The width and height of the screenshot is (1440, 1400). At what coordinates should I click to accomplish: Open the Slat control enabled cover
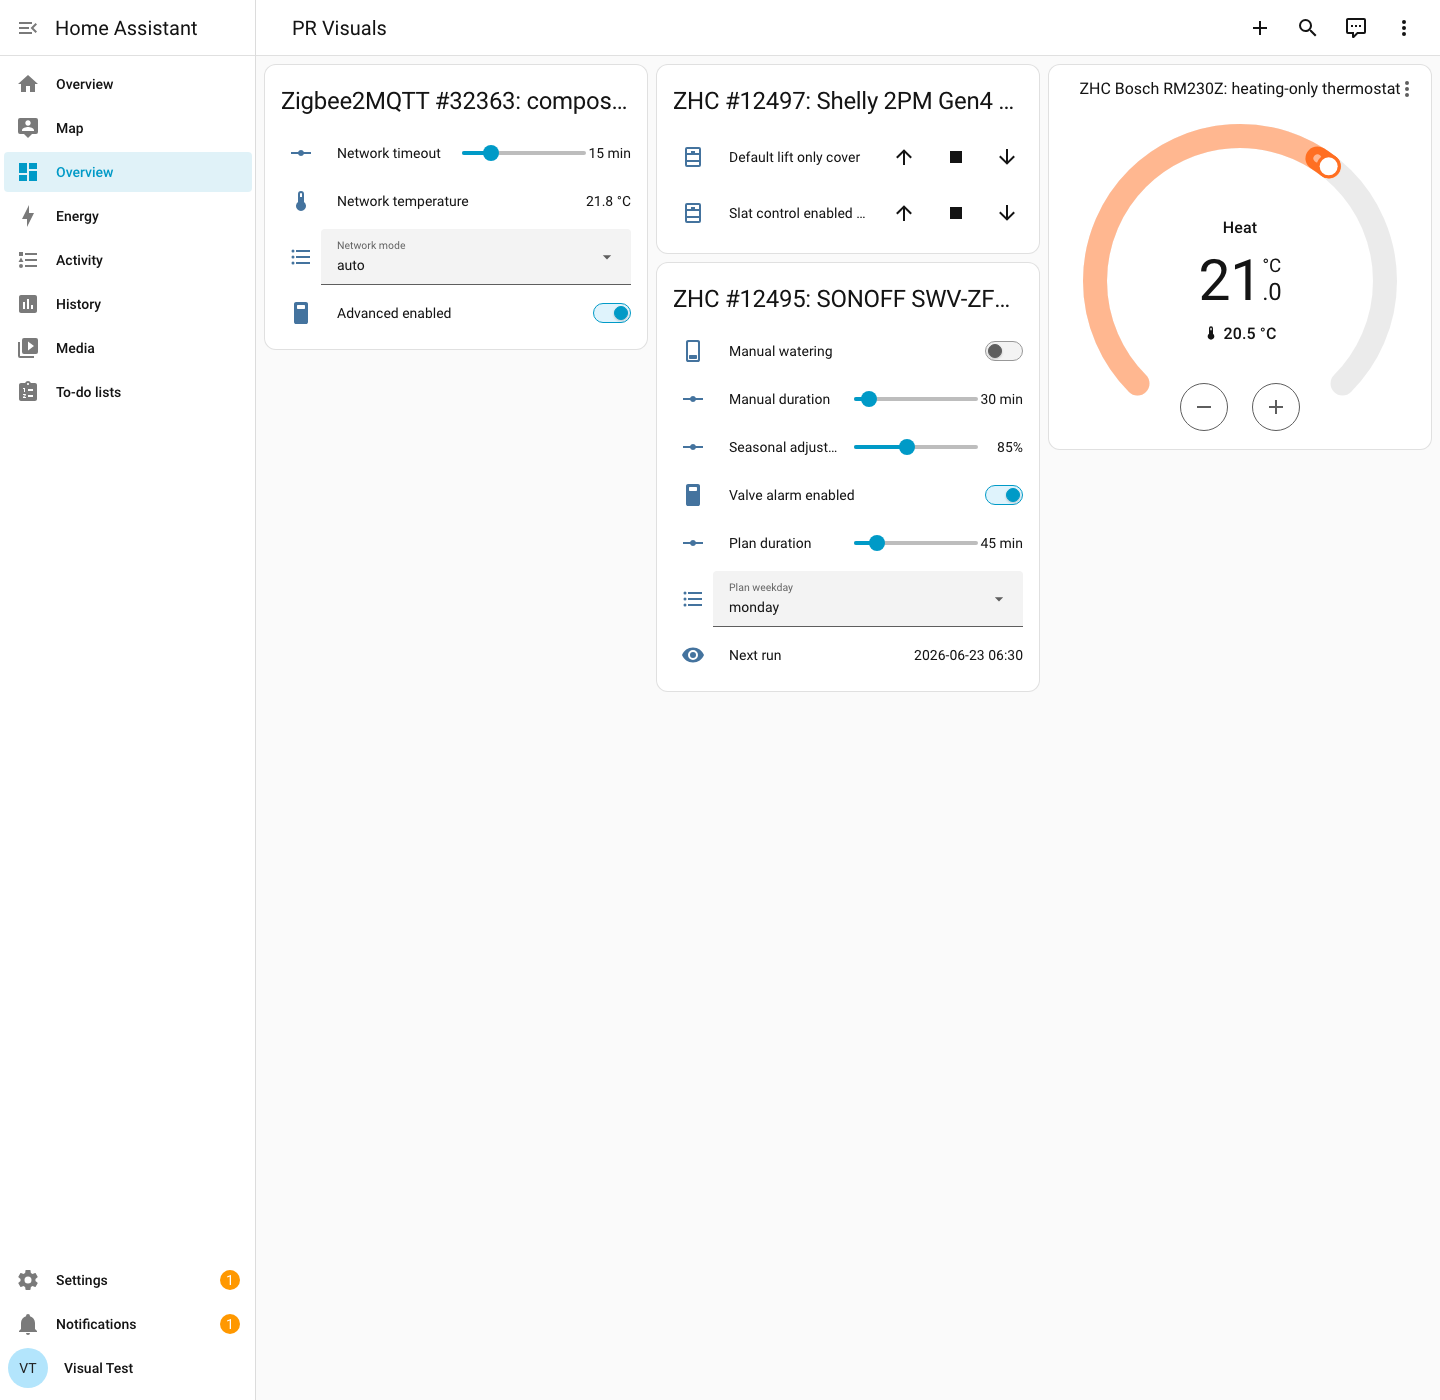(904, 213)
